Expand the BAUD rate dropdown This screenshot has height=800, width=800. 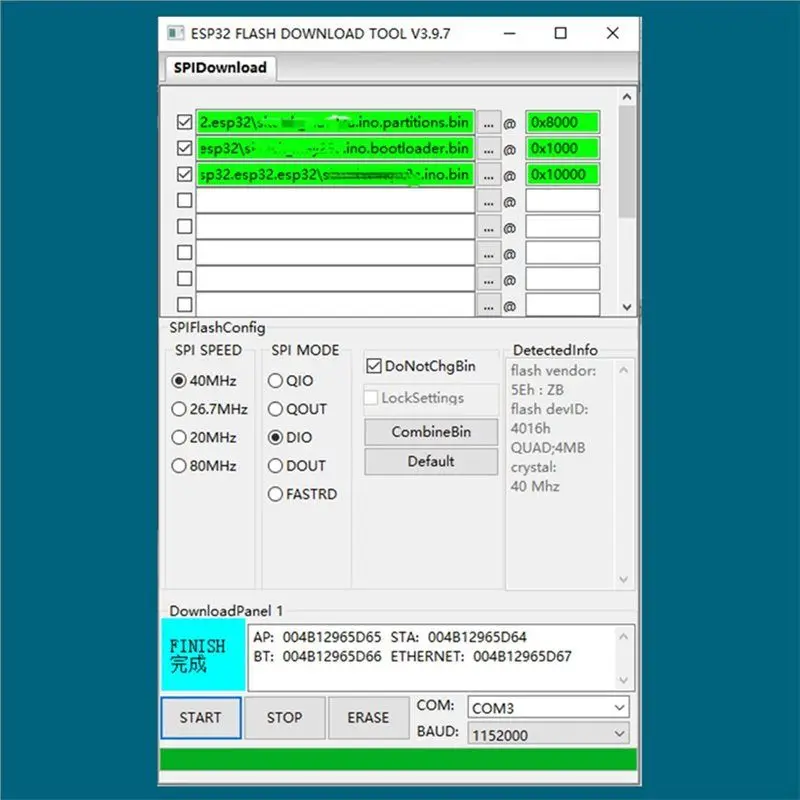548,735
